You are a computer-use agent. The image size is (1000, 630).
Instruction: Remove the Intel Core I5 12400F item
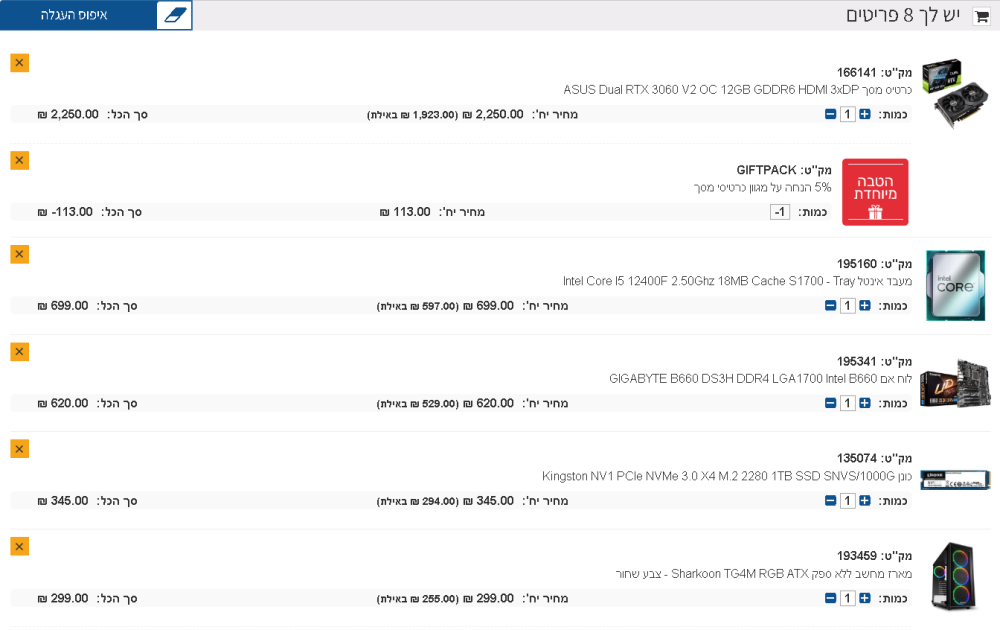tap(20, 254)
